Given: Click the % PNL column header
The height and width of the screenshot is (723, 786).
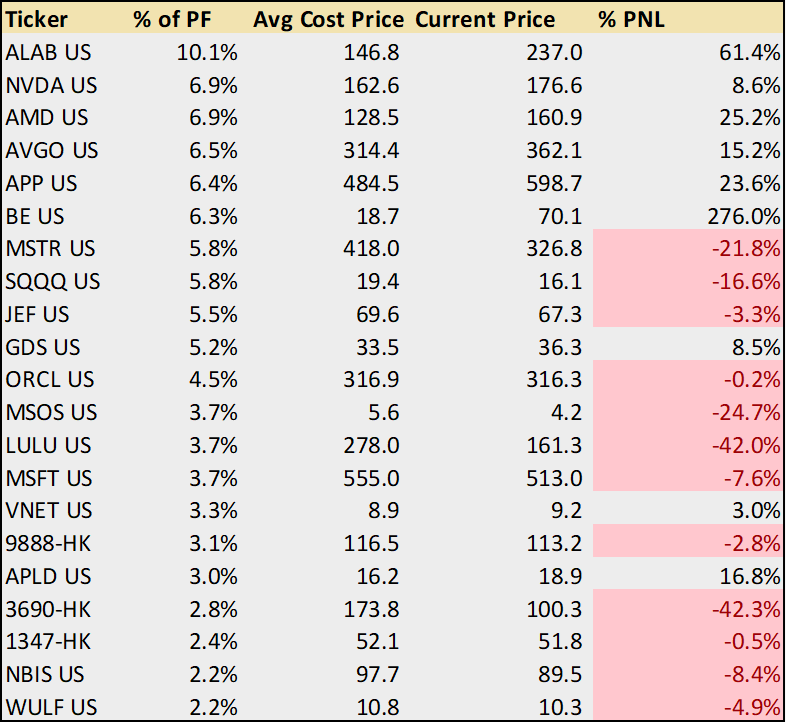Looking at the screenshot, I should coord(631,20).
